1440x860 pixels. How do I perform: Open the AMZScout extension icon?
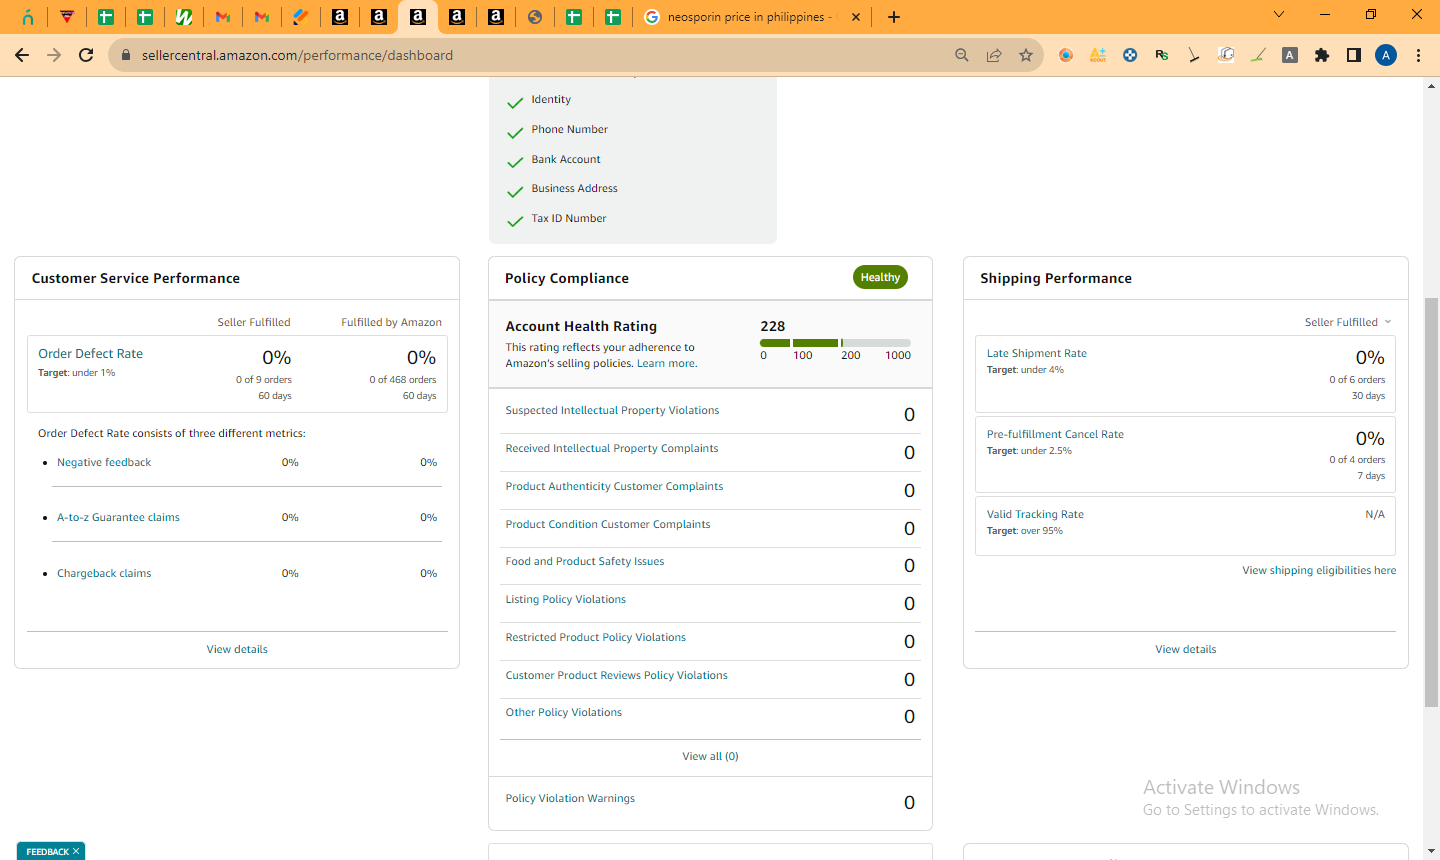tap(1098, 55)
